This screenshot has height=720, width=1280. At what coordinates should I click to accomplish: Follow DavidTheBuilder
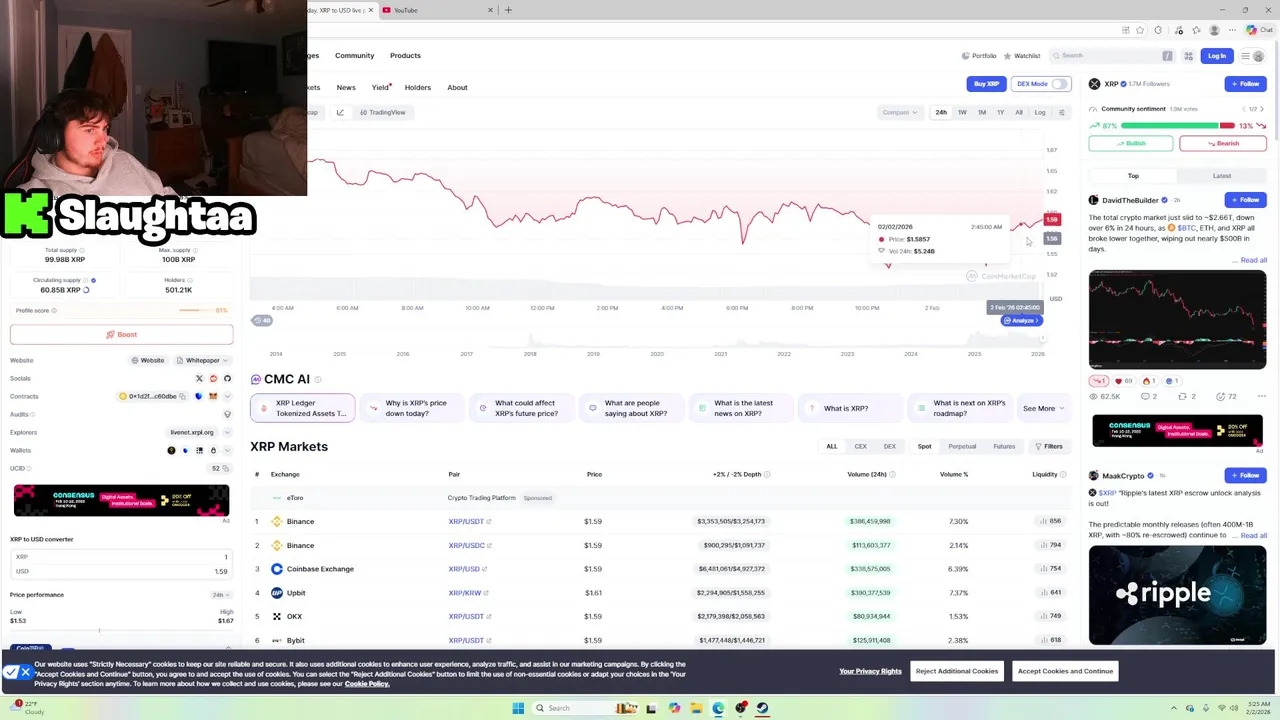click(x=1245, y=200)
